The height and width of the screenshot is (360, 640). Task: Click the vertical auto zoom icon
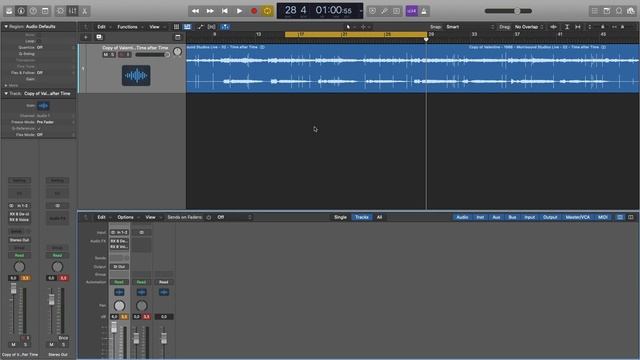coord(567,27)
